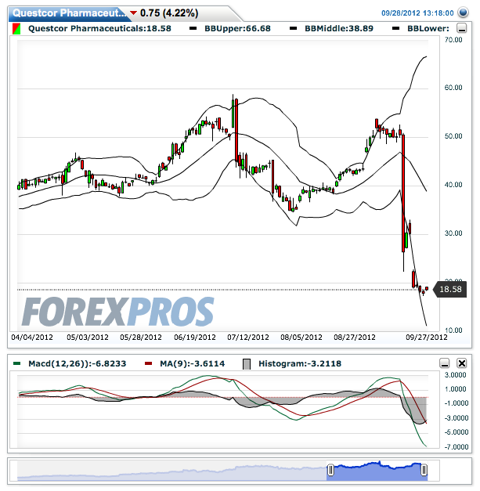Click the highlighted blue range in the navigator
The width and height of the screenshot is (480, 491).
(x=377, y=471)
